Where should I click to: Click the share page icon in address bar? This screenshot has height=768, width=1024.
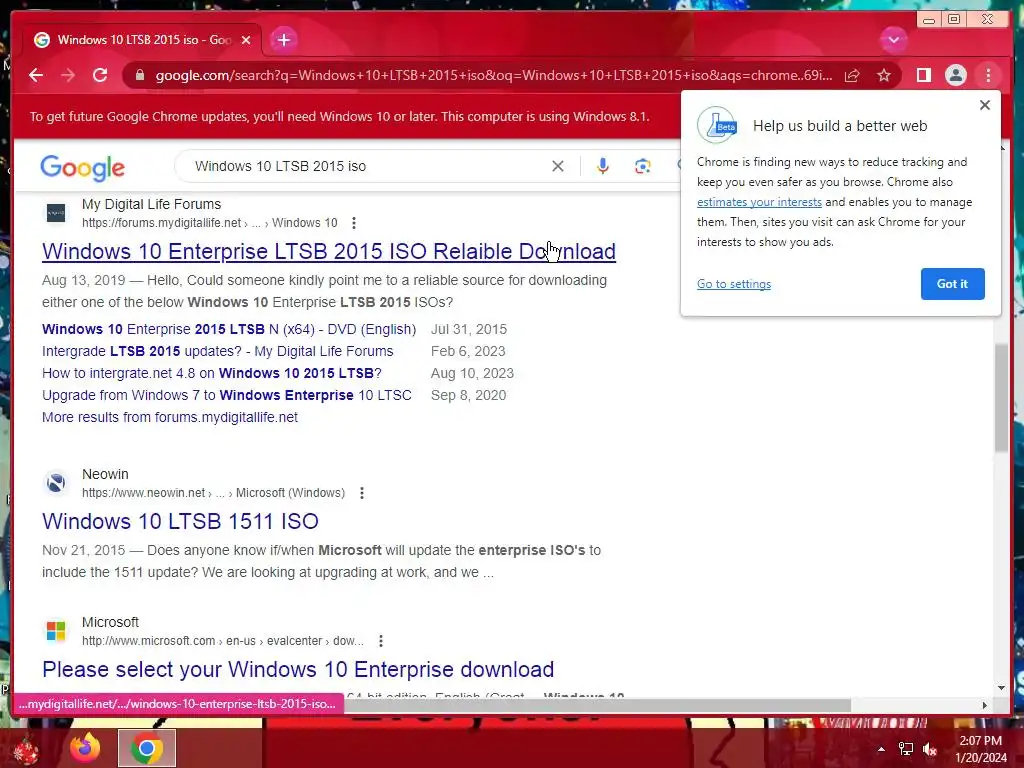click(x=852, y=76)
